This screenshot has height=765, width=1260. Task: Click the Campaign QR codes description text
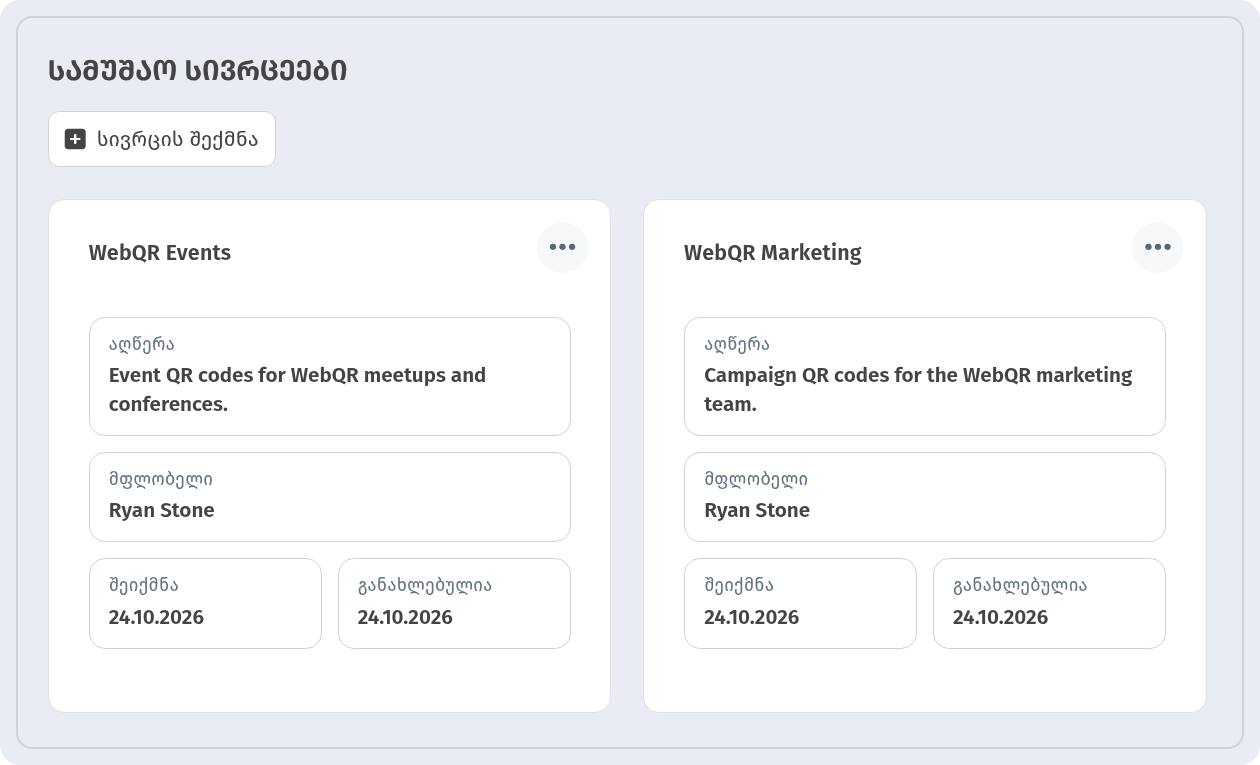918,389
